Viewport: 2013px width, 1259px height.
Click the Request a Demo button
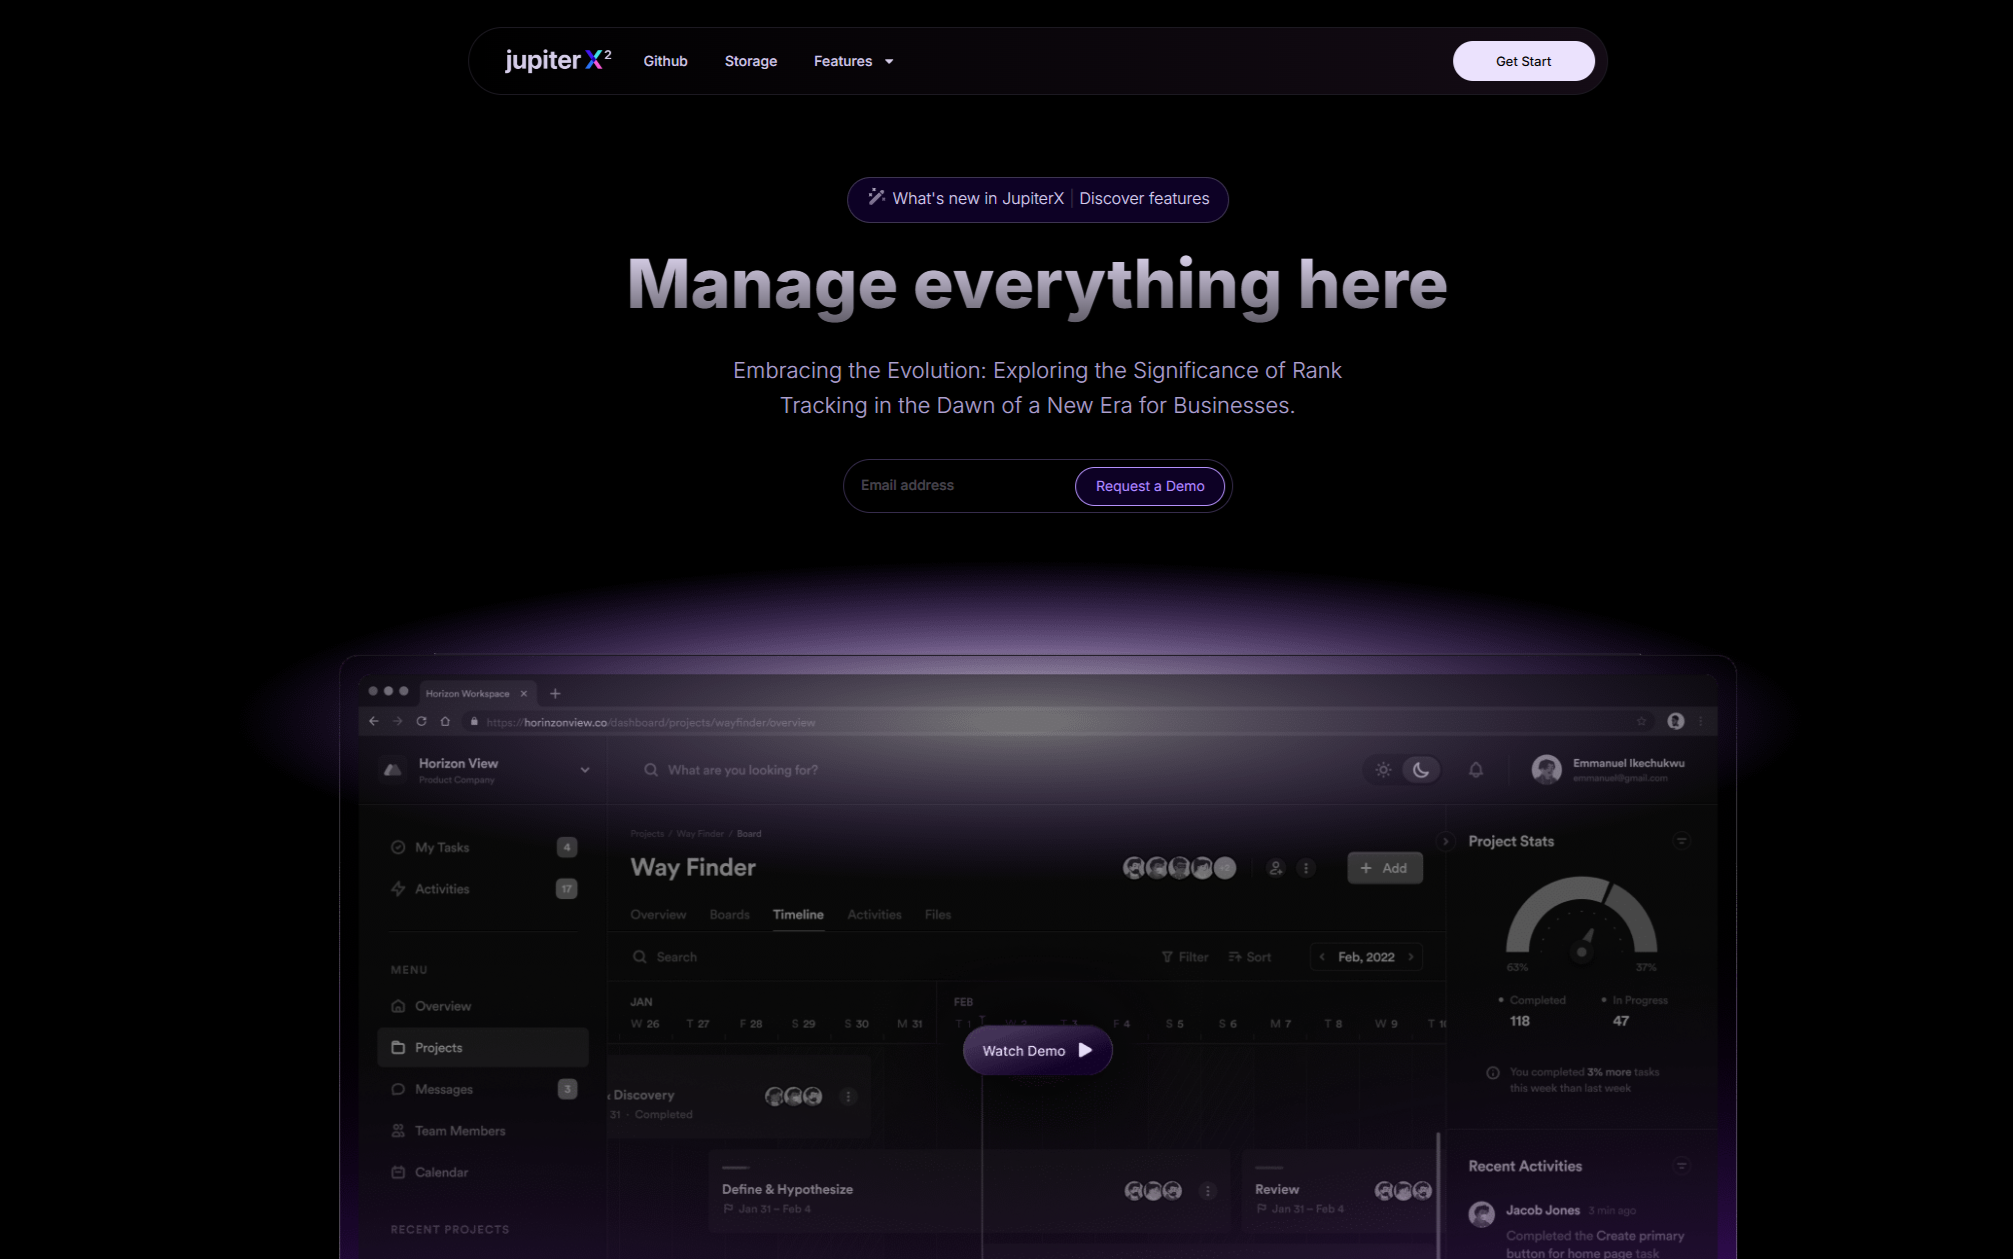(1149, 486)
